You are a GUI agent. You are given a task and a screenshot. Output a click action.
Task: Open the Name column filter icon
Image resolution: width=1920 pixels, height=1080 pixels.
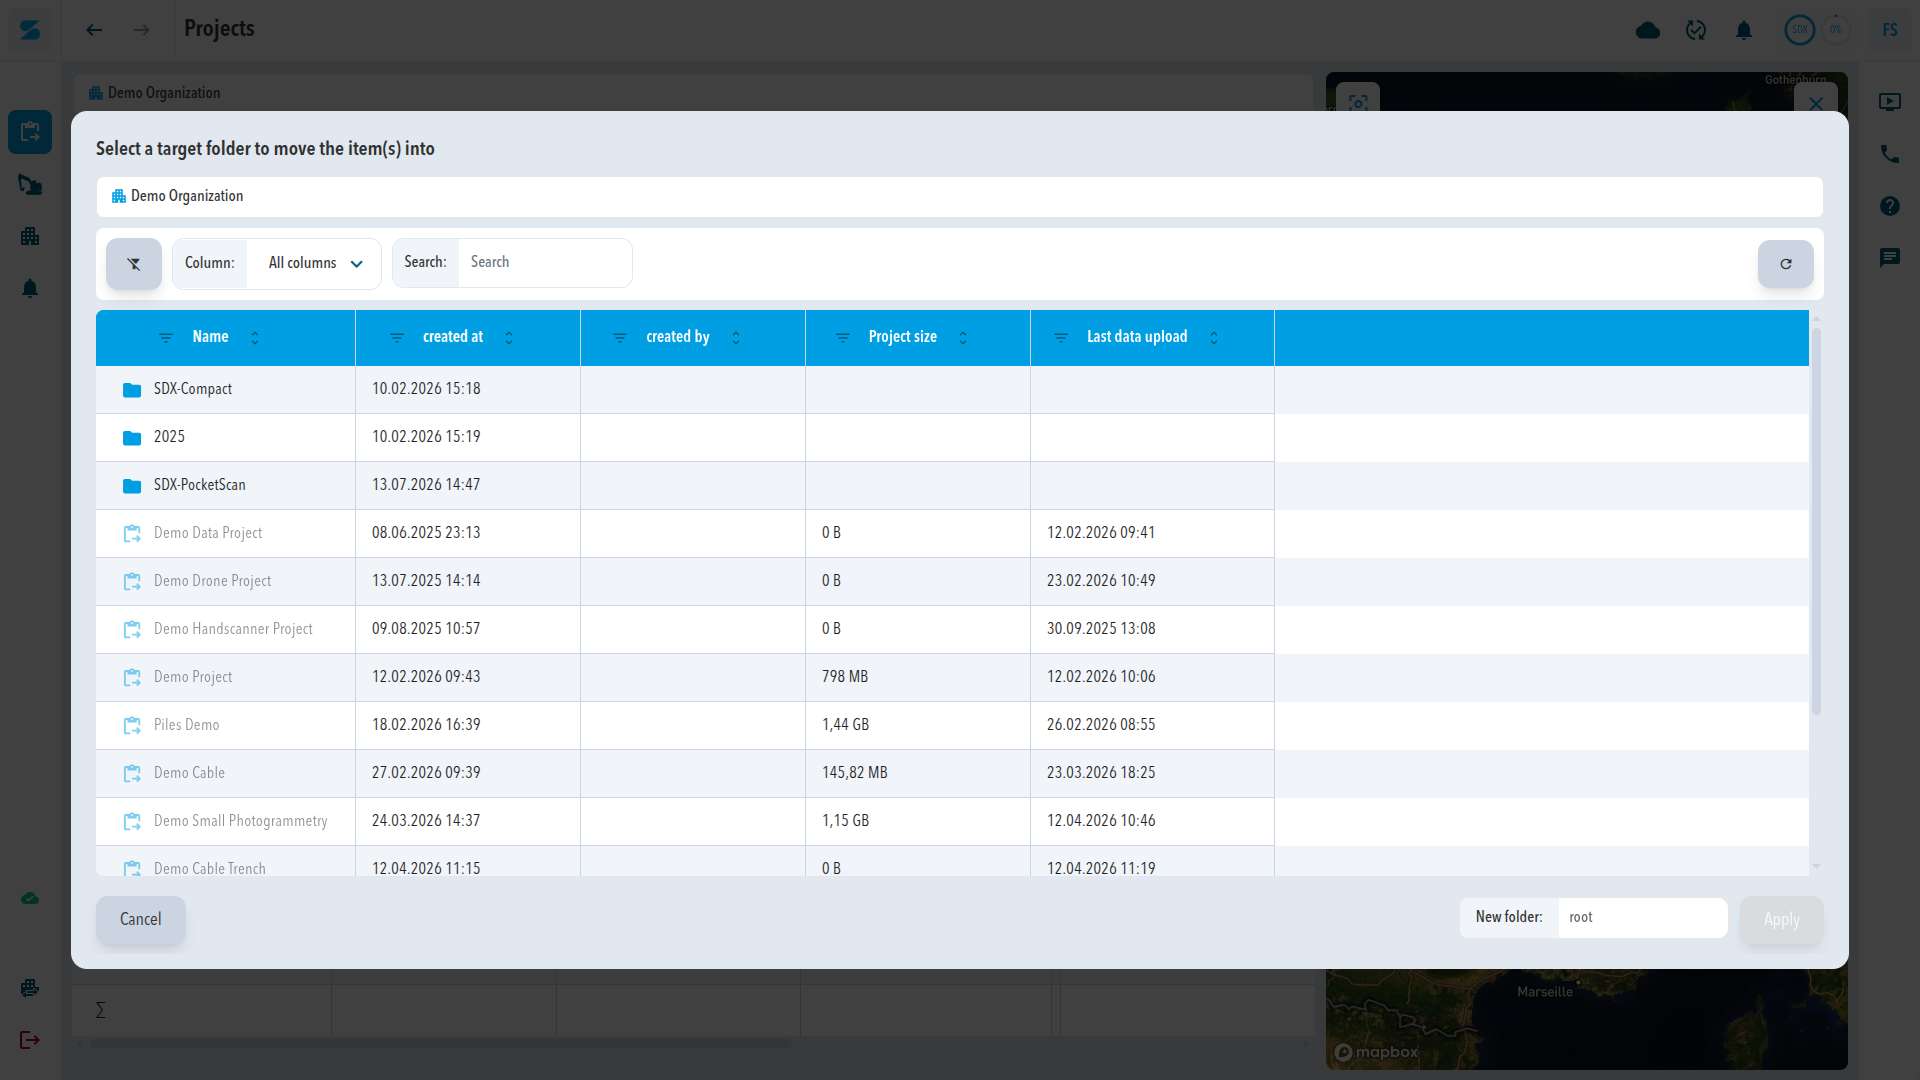[x=167, y=338]
